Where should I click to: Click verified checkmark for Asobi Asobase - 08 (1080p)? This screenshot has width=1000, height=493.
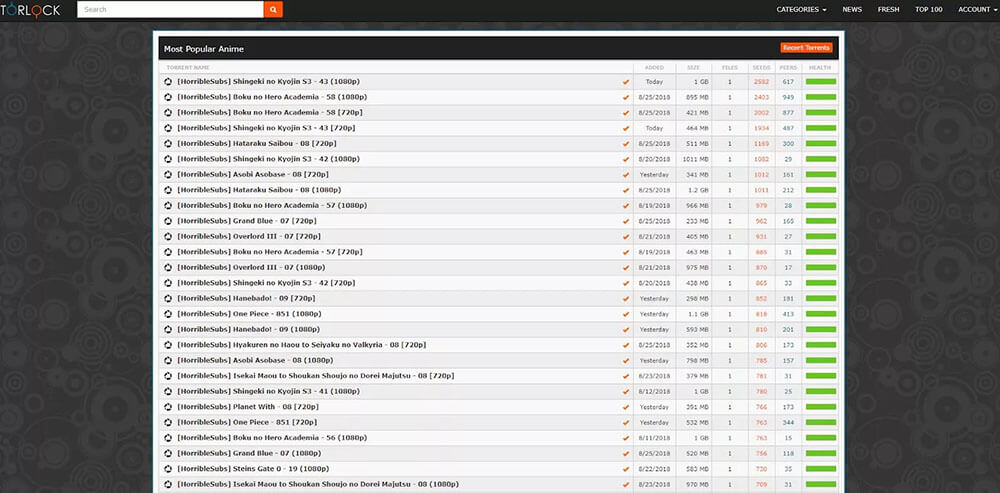tap(626, 360)
